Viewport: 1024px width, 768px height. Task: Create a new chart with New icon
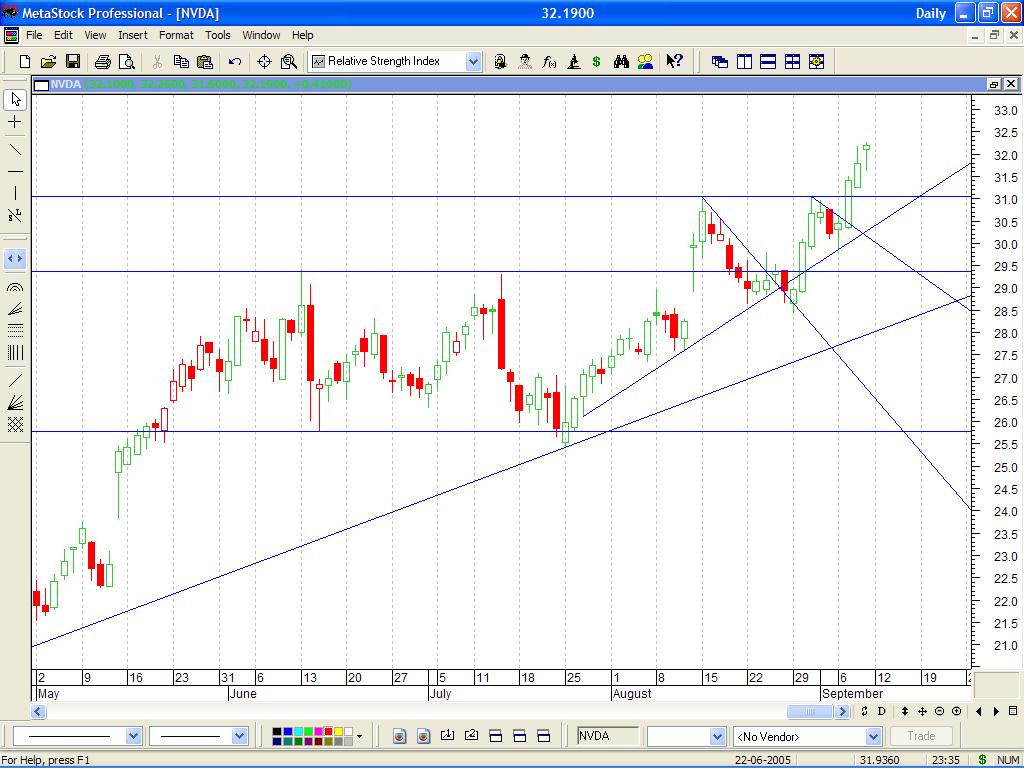tap(25, 61)
